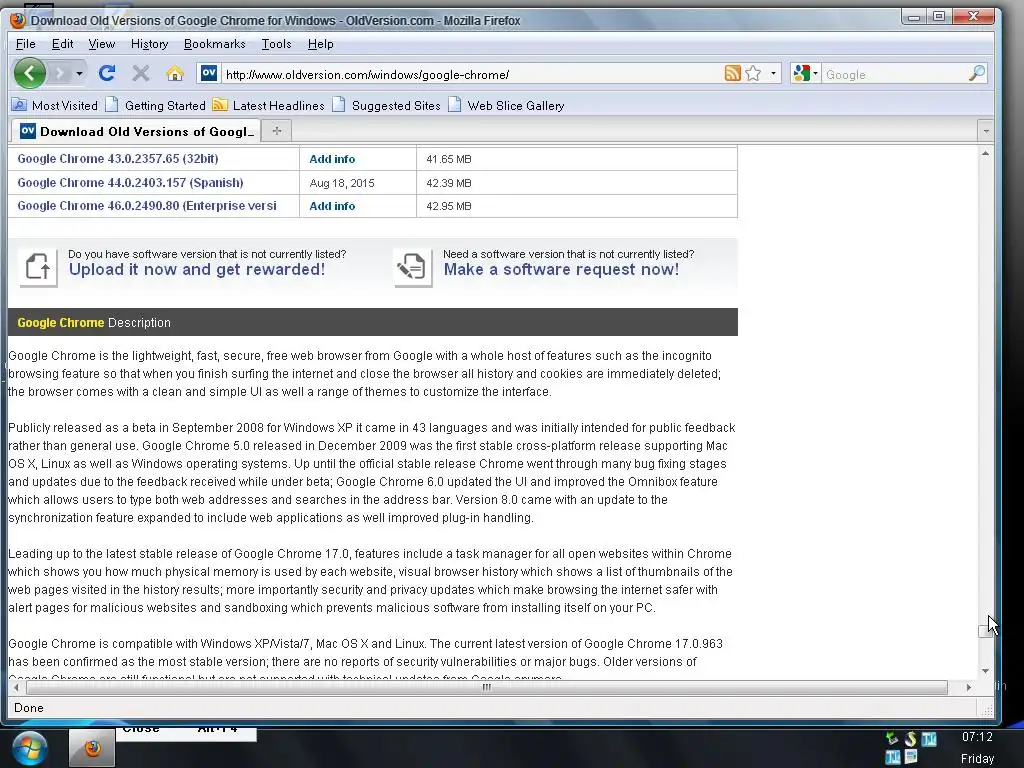Click the Google Chrome Description heading
This screenshot has width=1024, height=768.
94,323
